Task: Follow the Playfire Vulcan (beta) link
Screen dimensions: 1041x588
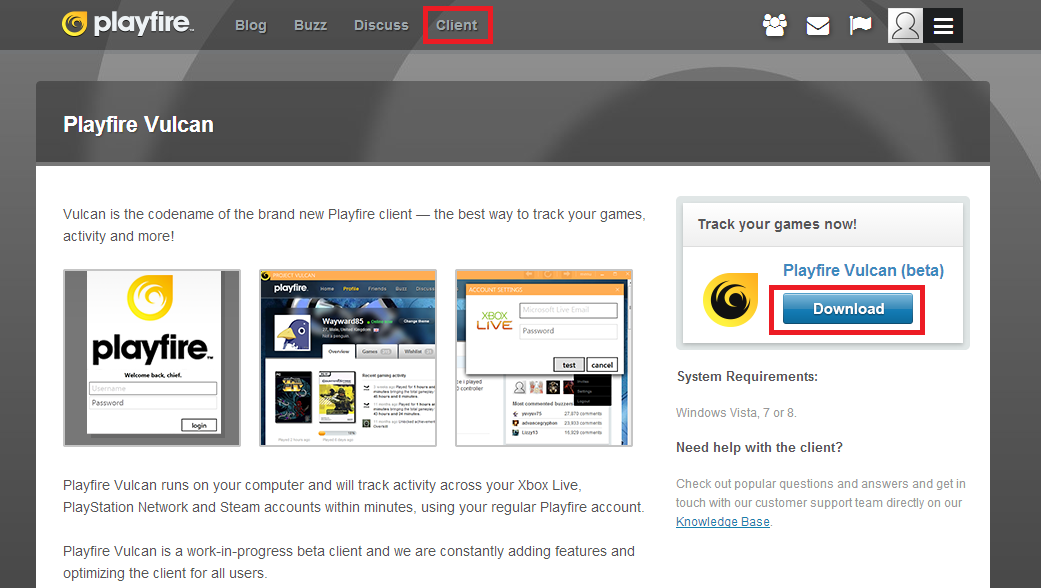Action: pos(863,270)
